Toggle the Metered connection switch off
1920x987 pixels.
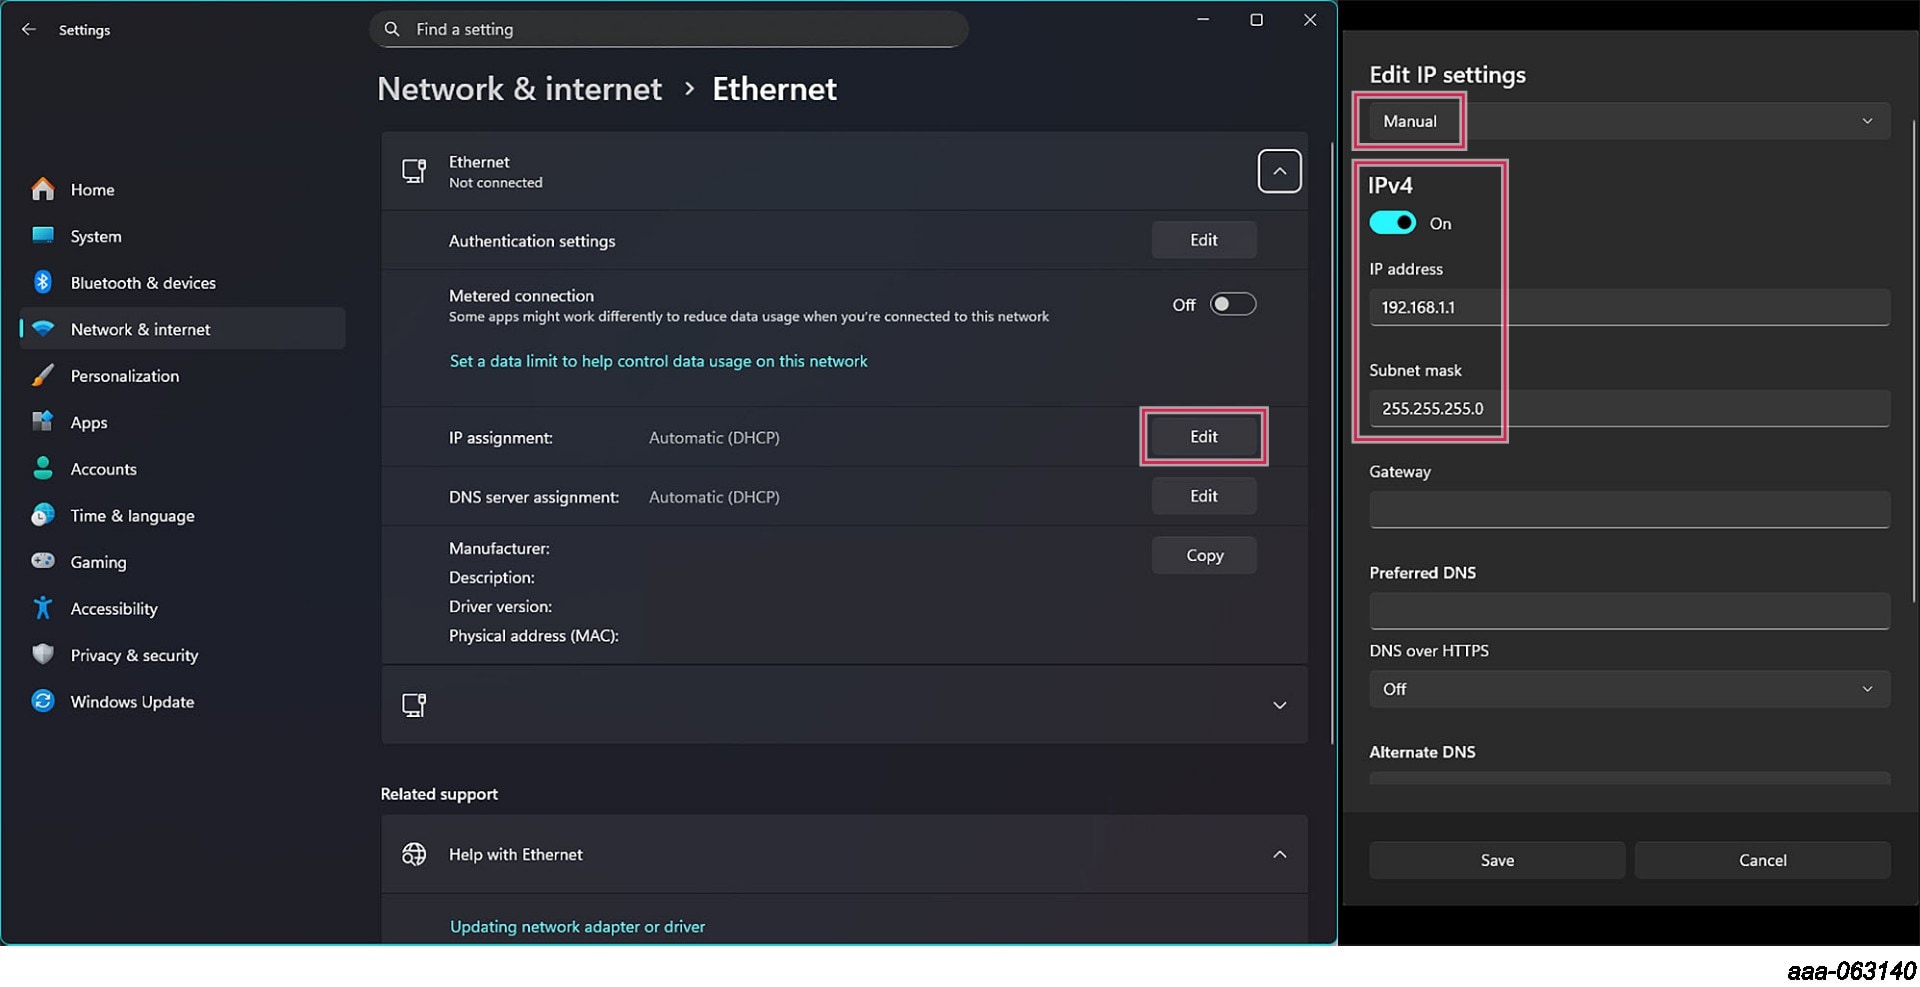click(1233, 304)
